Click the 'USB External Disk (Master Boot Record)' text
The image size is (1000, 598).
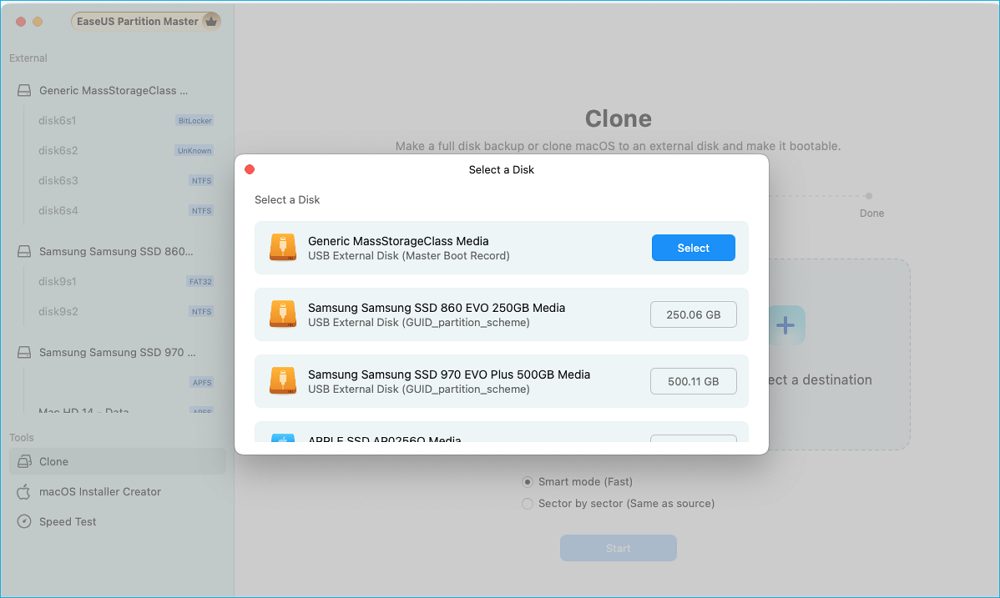point(409,256)
